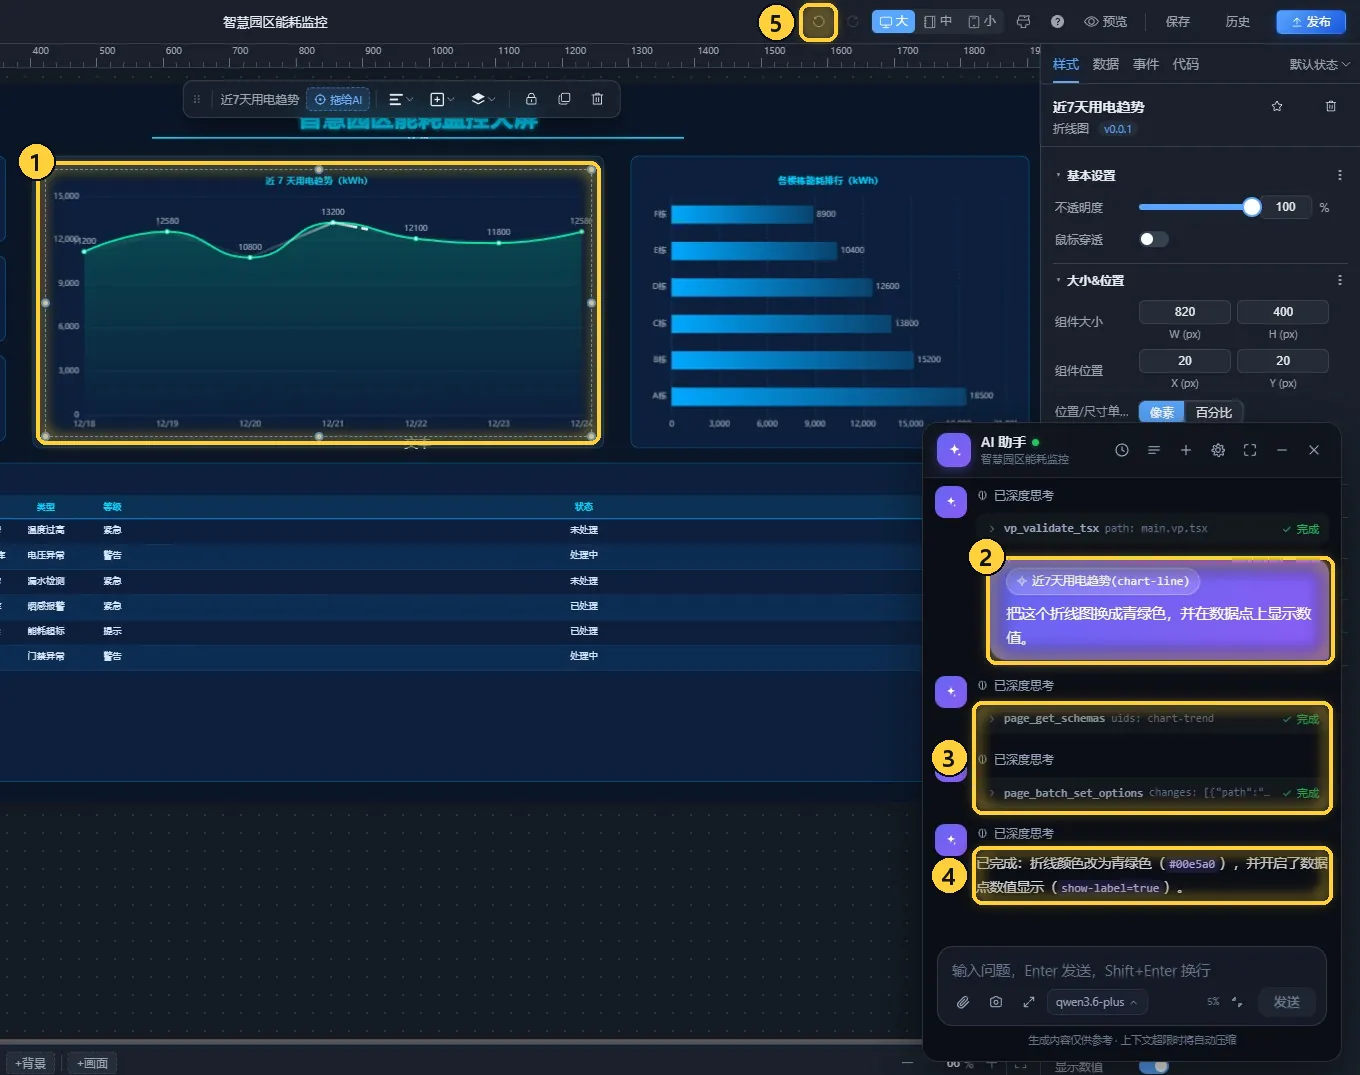Viewport: 1360px width, 1075px height.
Task: Click the 预览 preview button
Action: [x=1106, y=22]
